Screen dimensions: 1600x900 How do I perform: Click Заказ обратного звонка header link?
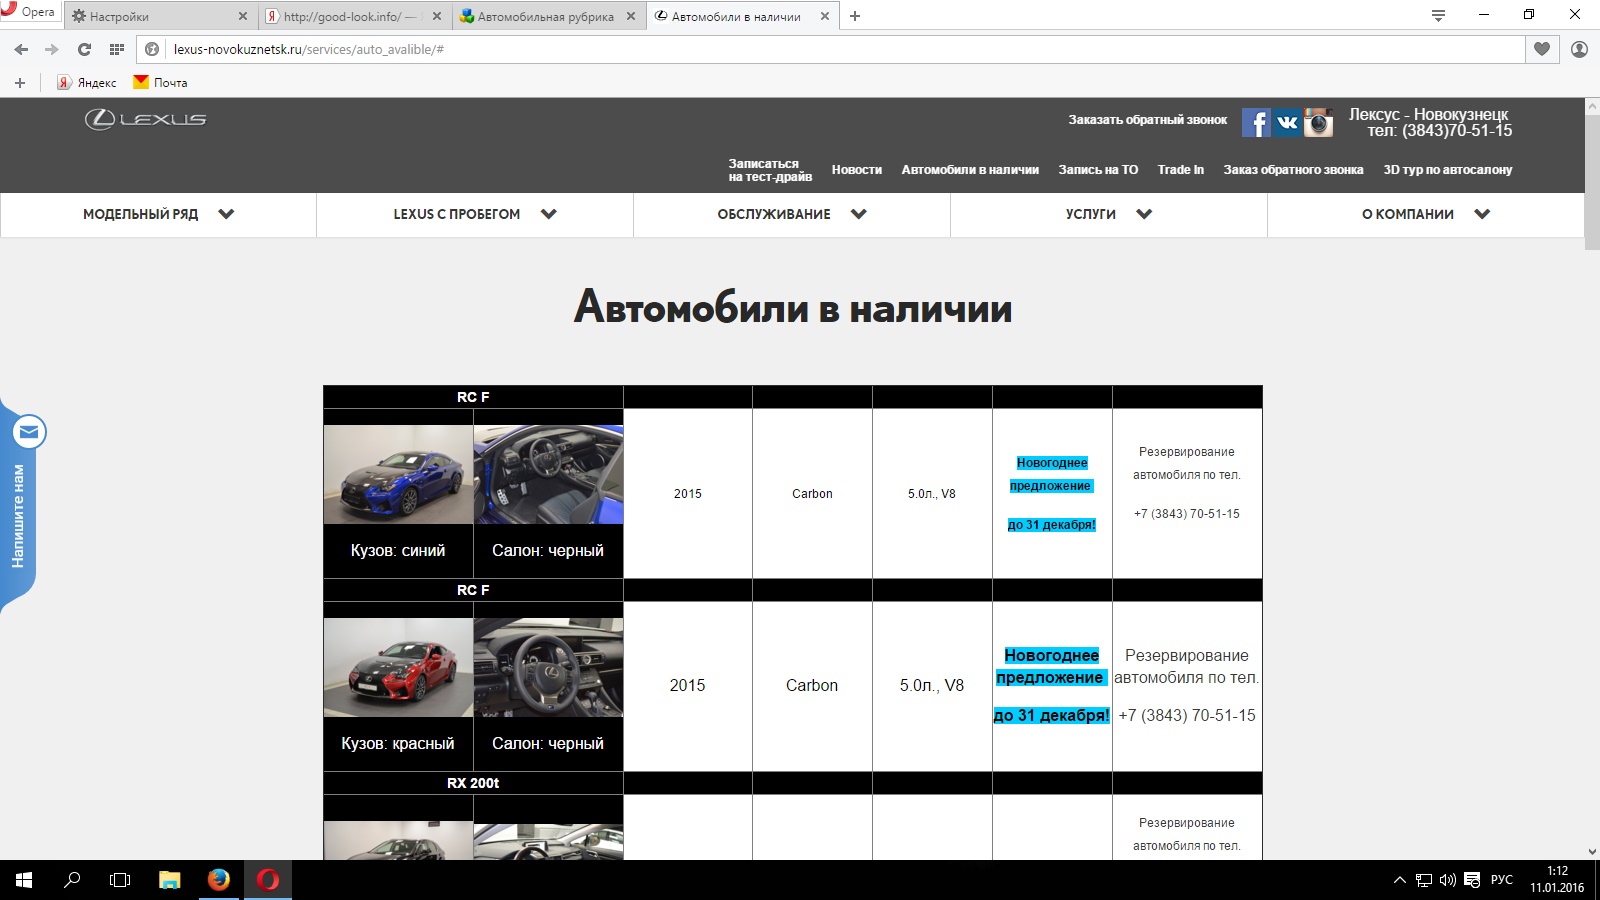point(1293,170)
